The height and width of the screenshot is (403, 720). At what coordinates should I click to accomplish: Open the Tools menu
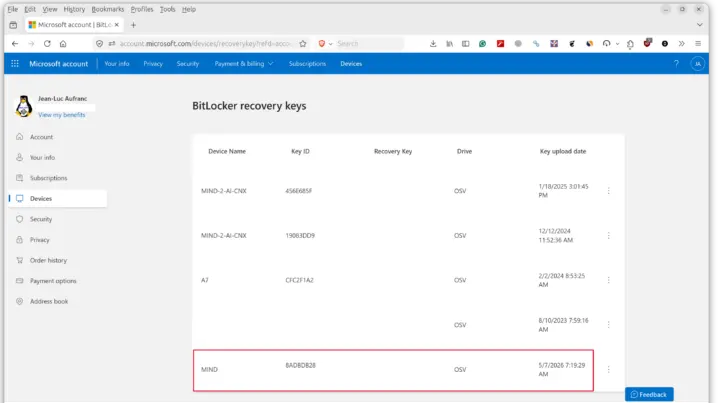coord(167,9)
